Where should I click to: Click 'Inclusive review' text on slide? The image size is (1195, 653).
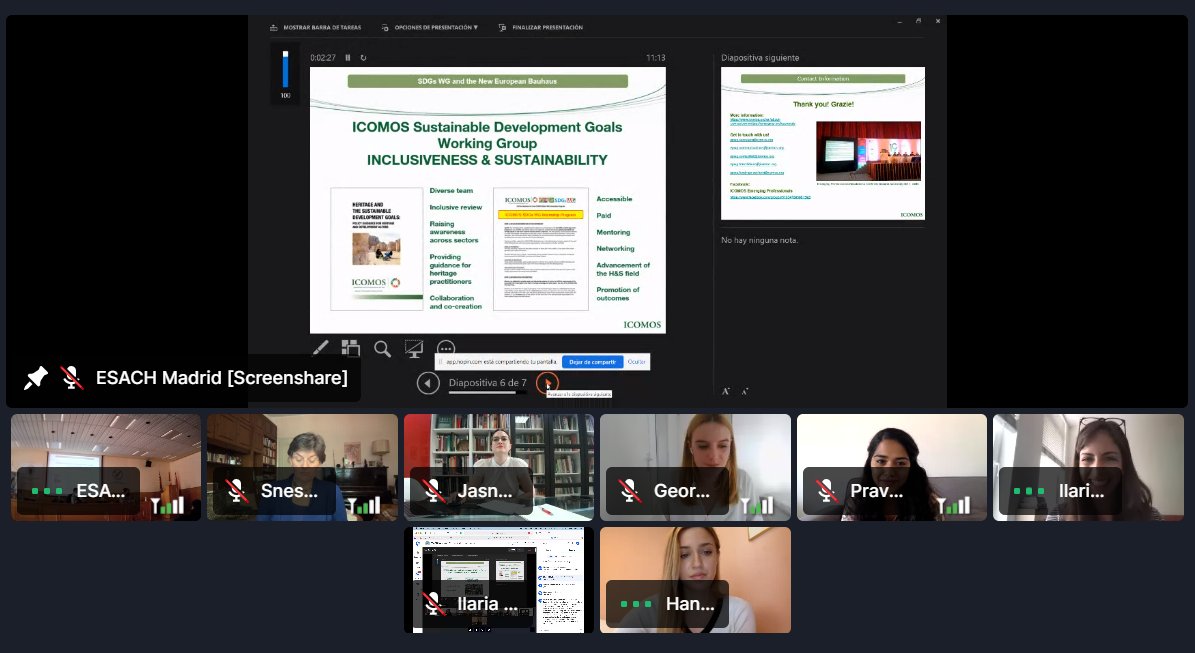coord(456,207)
